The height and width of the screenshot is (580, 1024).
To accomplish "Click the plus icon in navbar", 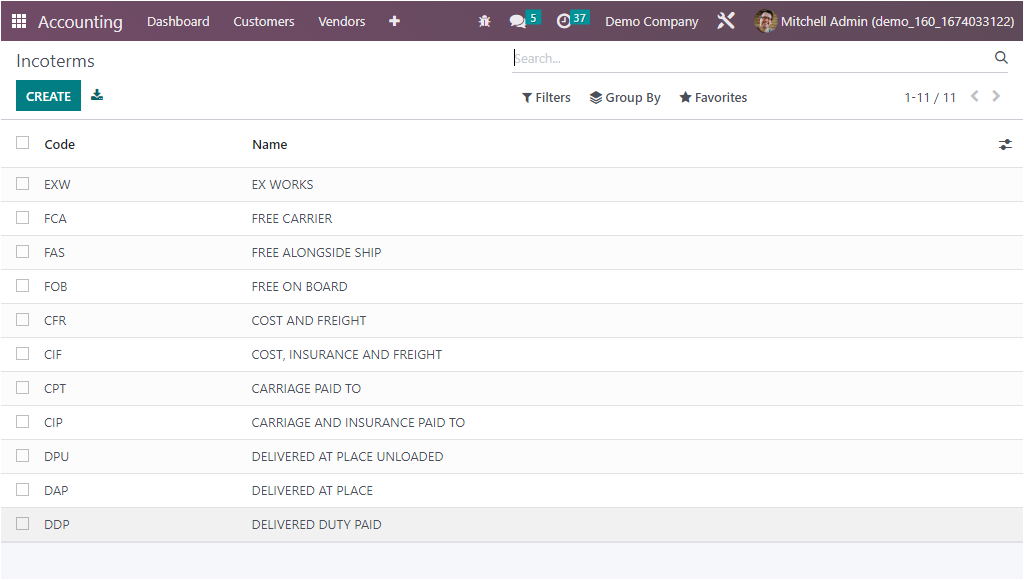I will pyautogui.click(x=394, y=21).
